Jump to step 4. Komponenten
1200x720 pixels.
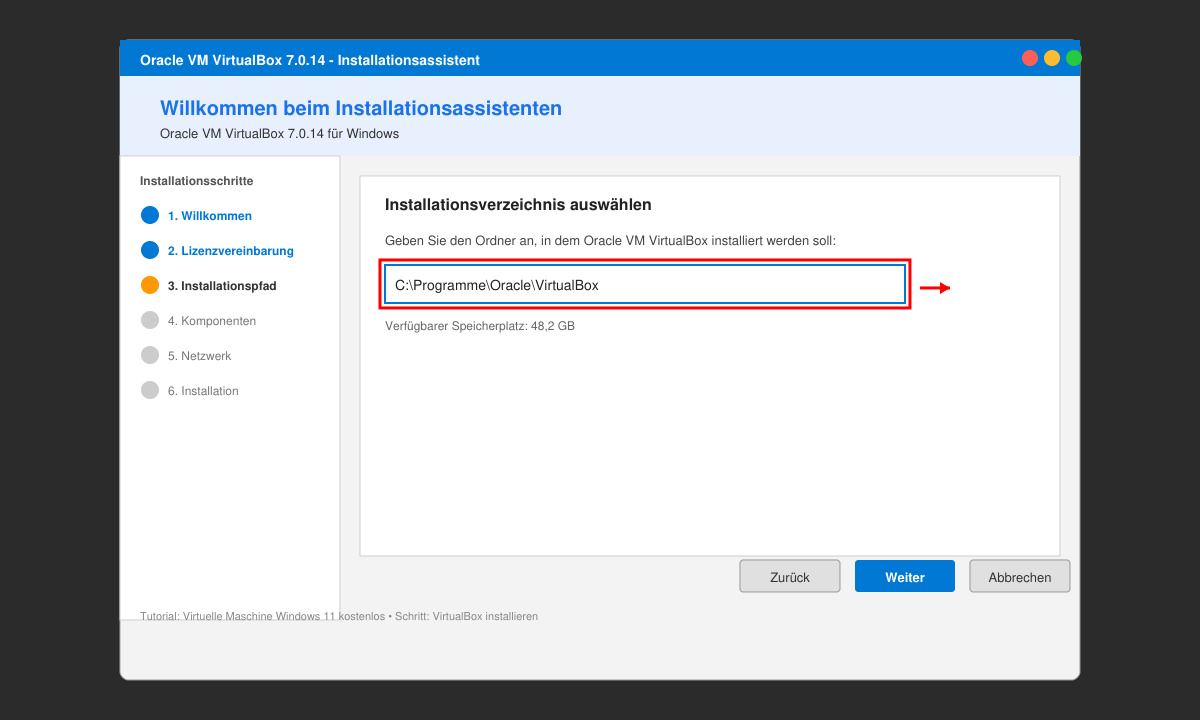tap(212, 321)
